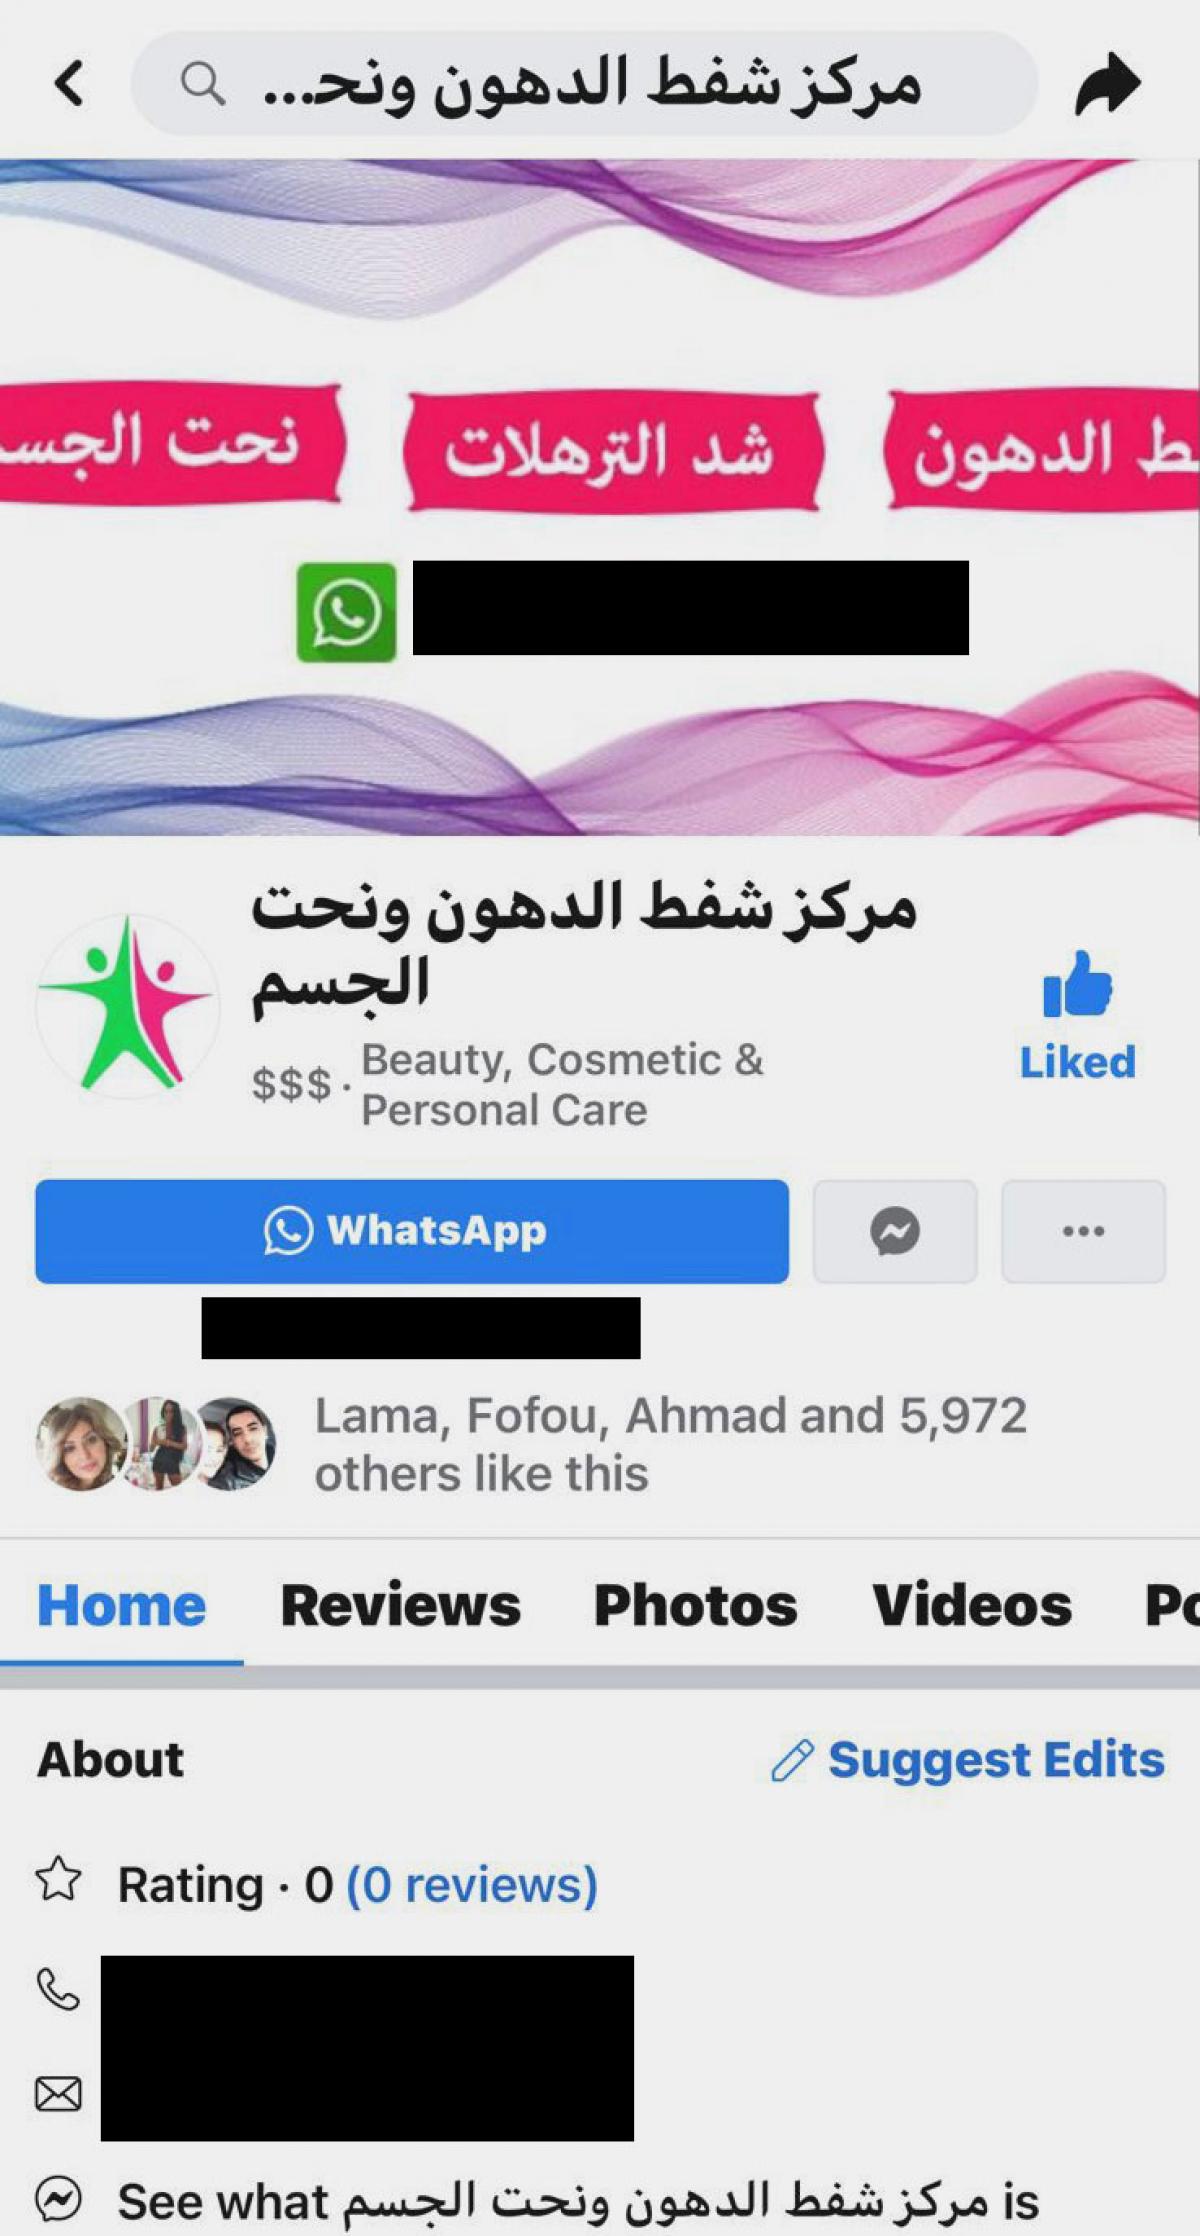The image size is (1200, 2236).
Task: Tap the rating star icon
Action: tap(58, 1879)
